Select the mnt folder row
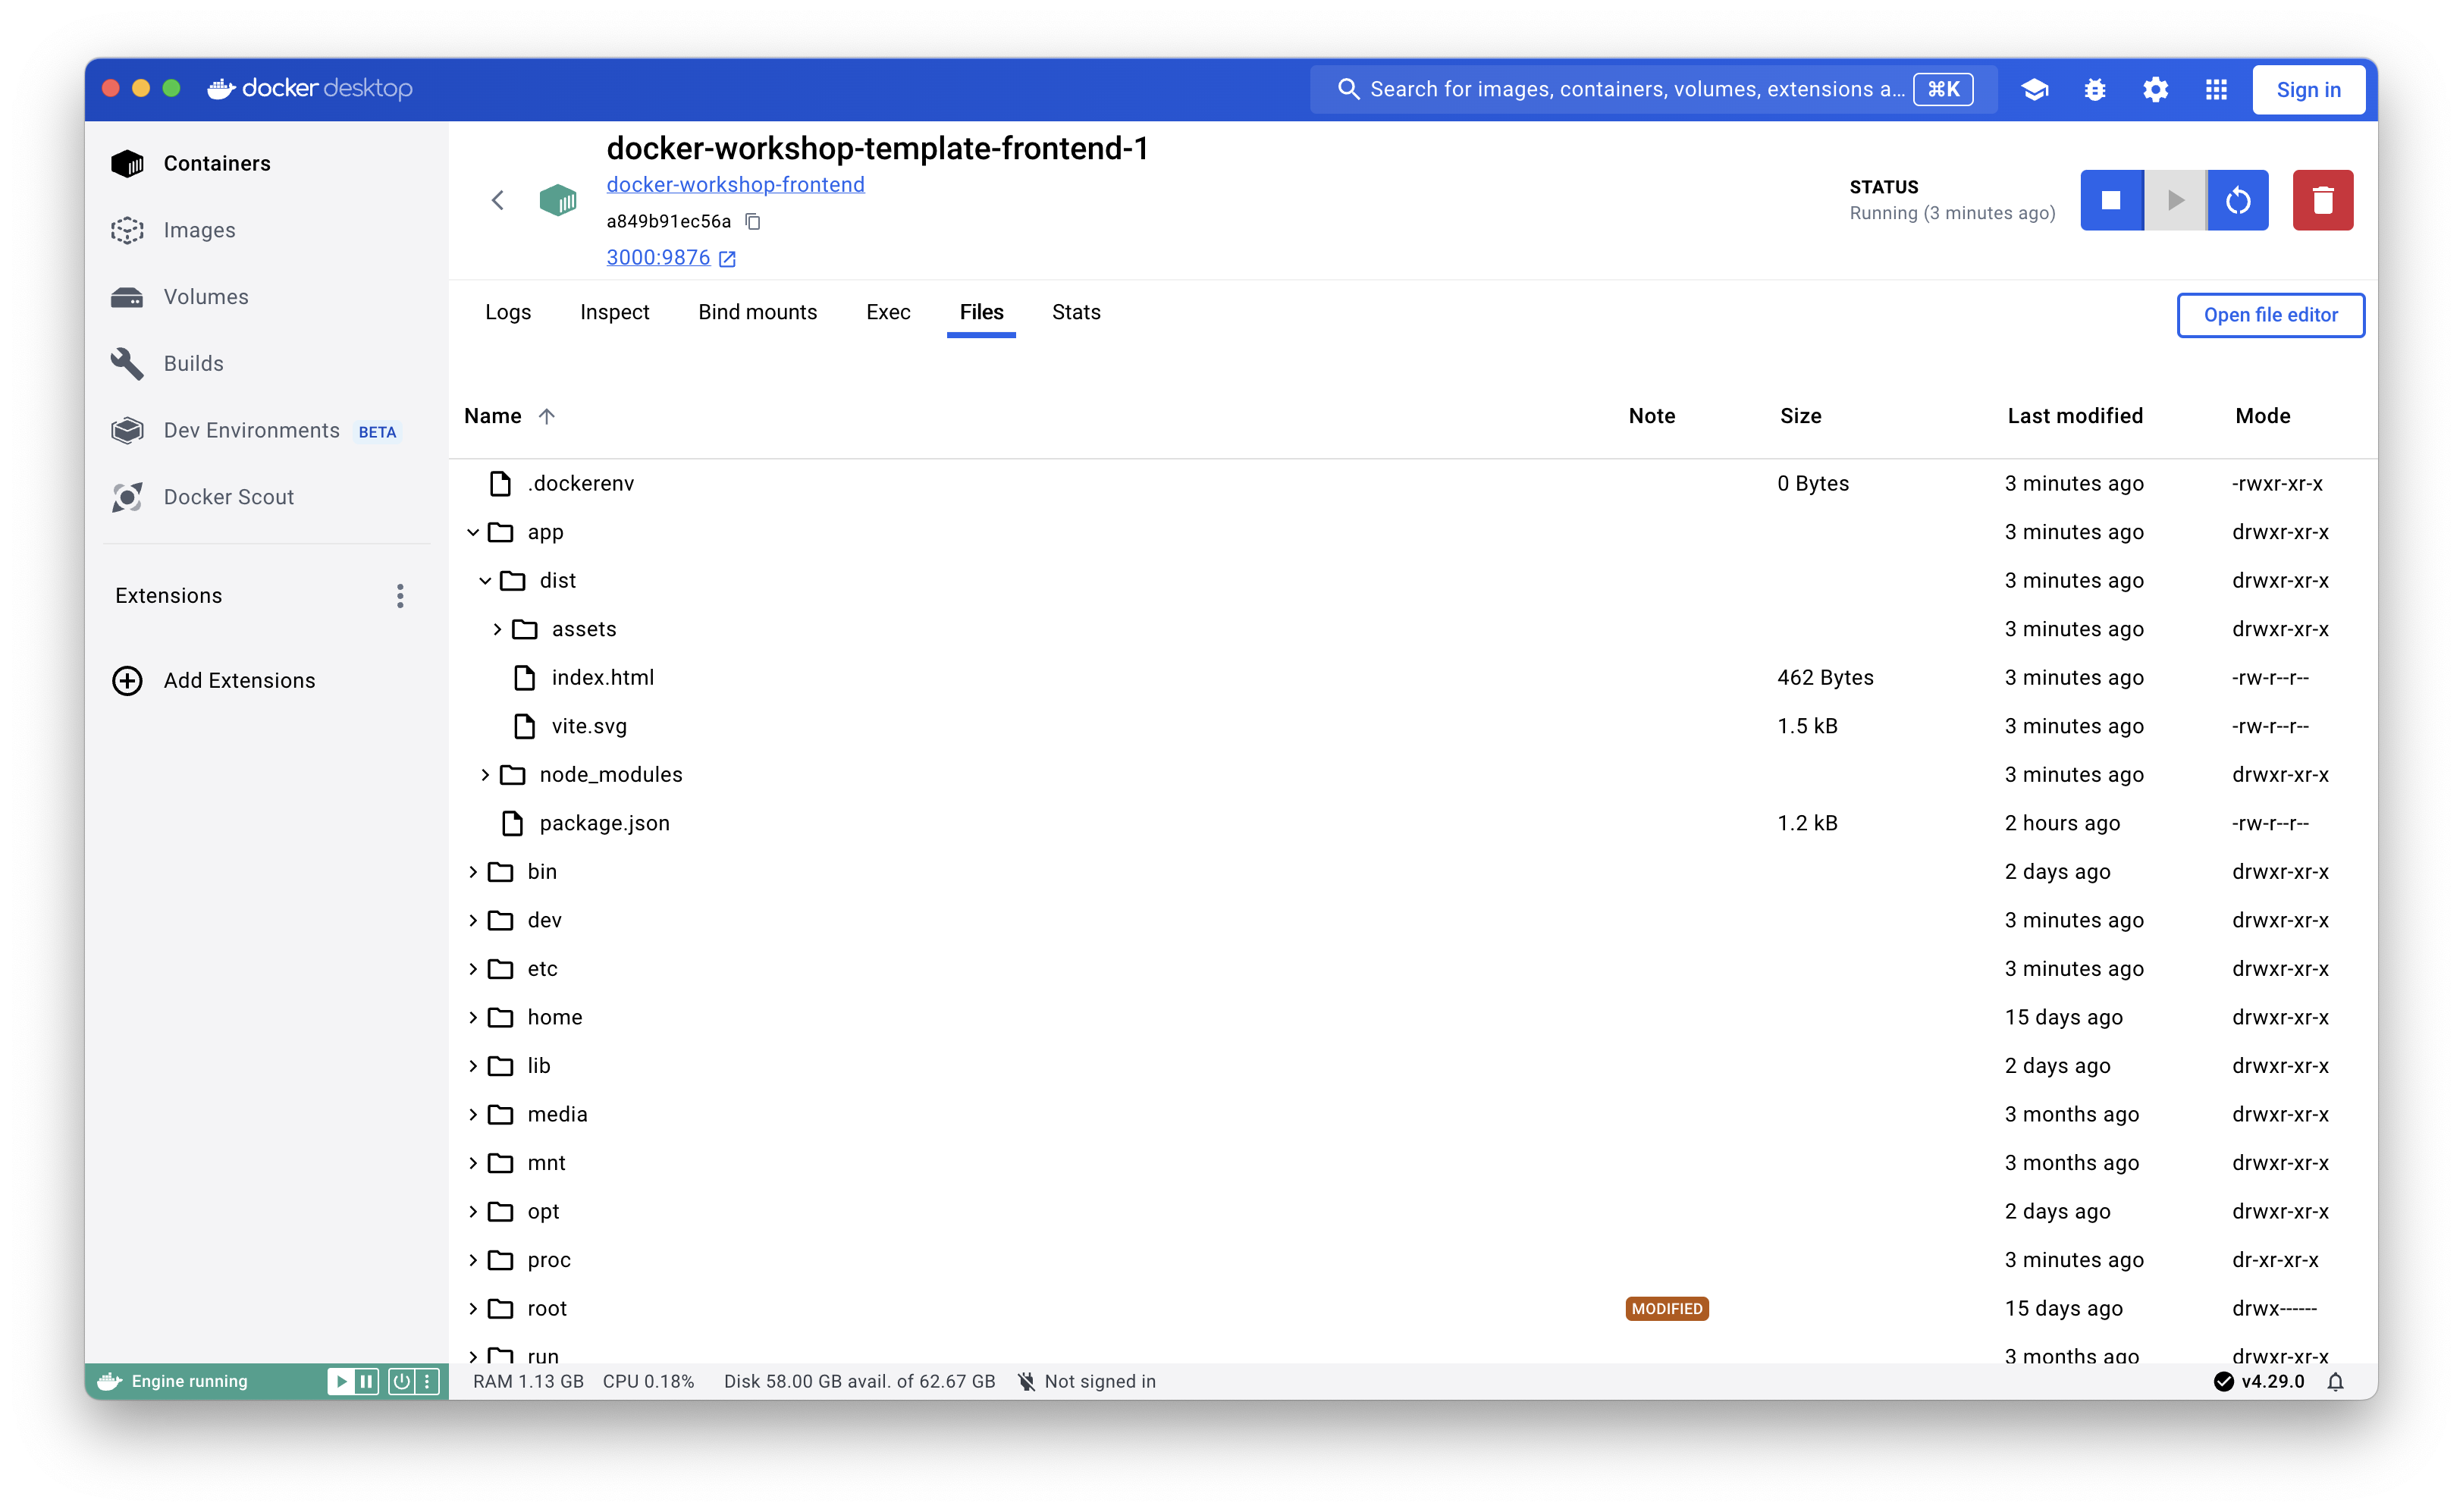 pyautogui.click(x=1413, y=1162)
